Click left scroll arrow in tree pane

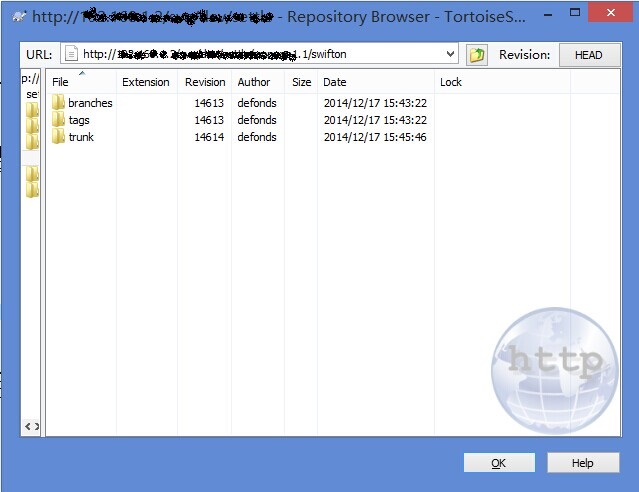pyautogui.click(x=27, y=426)
